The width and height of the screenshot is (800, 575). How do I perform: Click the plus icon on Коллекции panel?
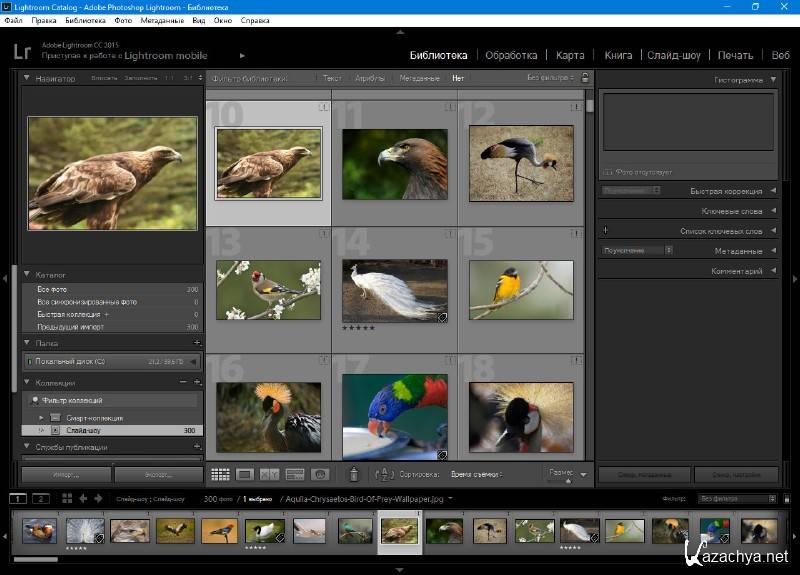click(x=197, y=382)
